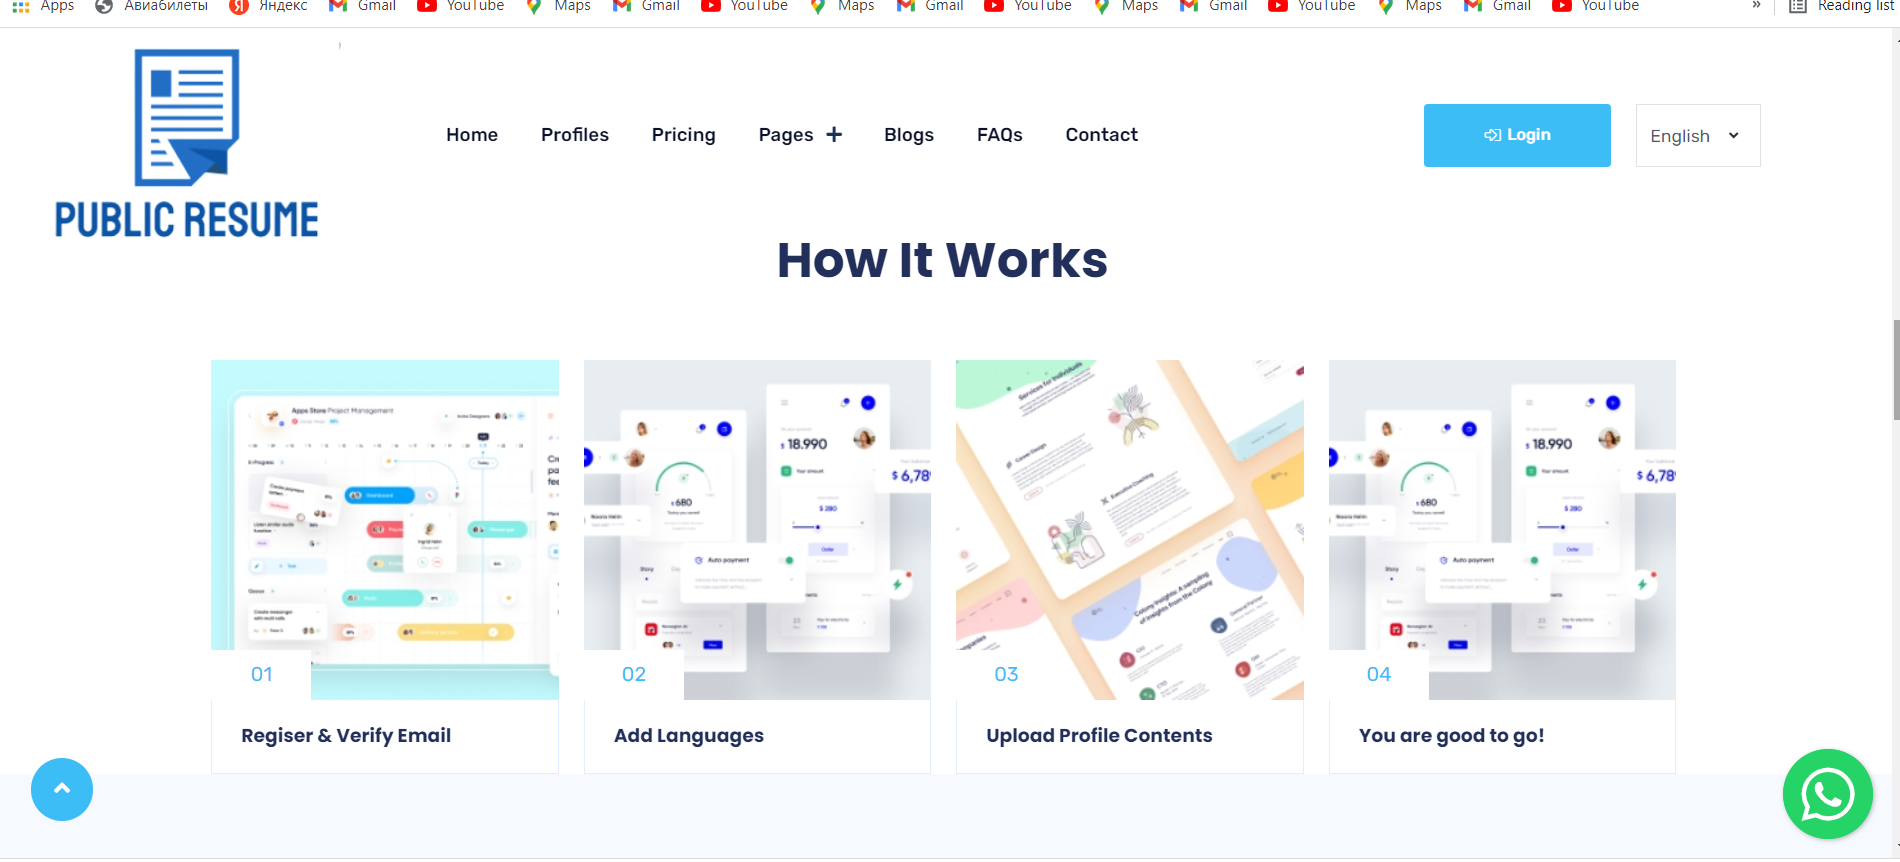Image resolution: width=1900 pixels, height=862 pixels.
Task: Open the Pages menu
Action: [x=786, y=135]
